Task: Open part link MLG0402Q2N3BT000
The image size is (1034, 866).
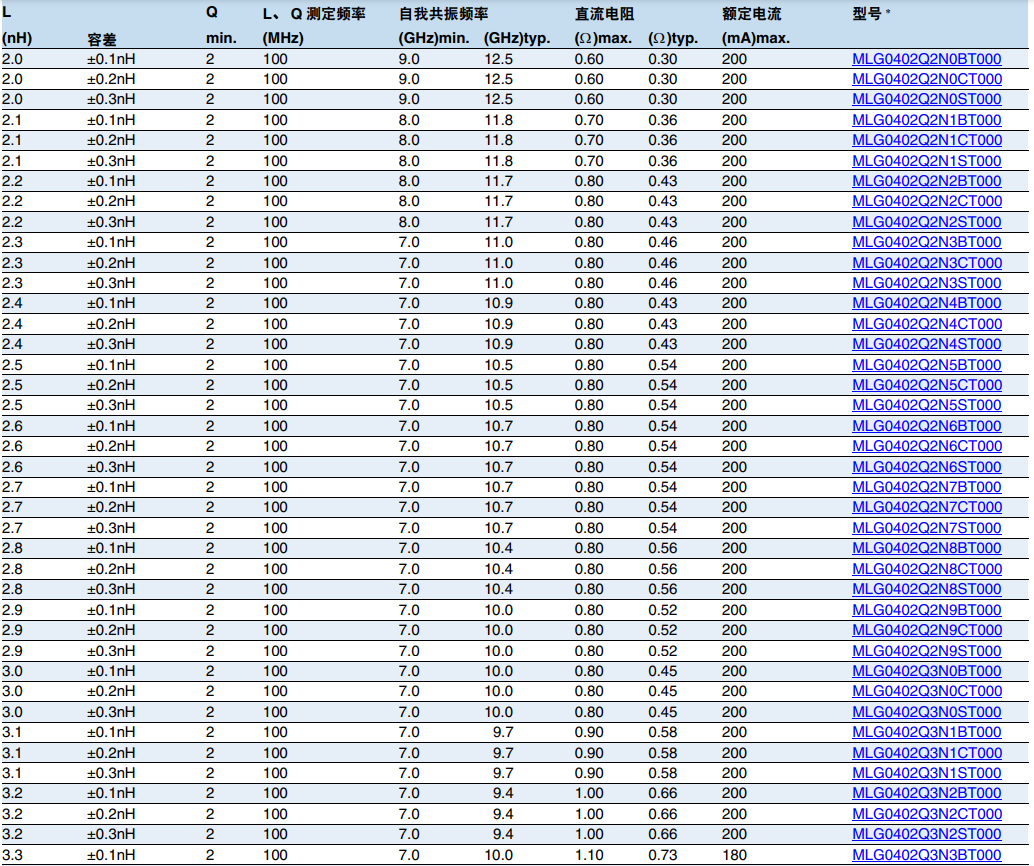Action: (x=927, y=242)
